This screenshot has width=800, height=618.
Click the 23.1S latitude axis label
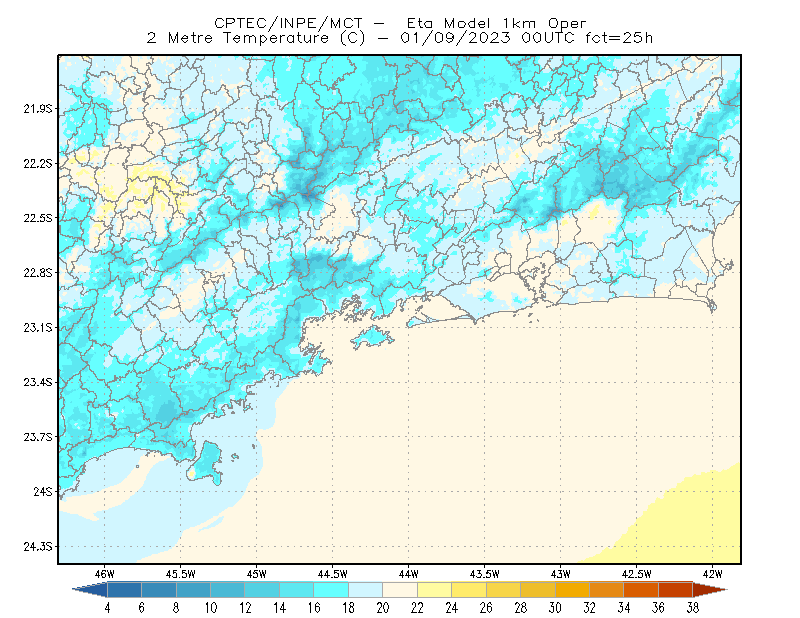coord(38,327)
